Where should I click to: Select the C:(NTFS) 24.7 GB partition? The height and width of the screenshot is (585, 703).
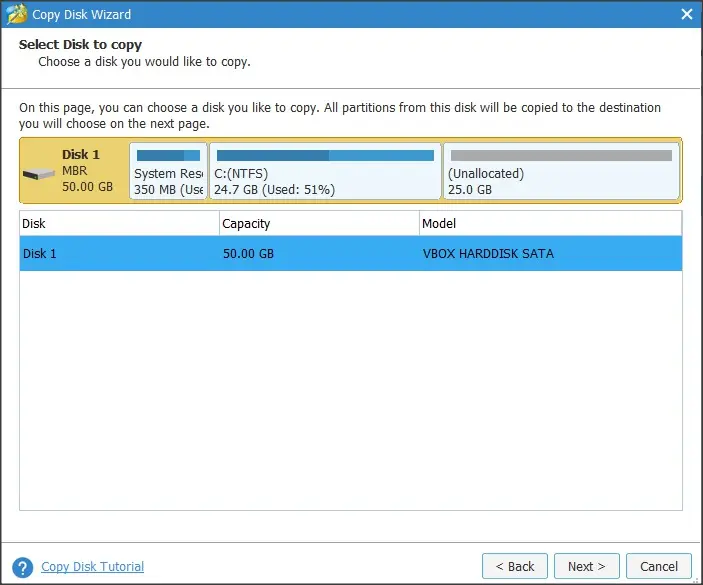(325, 170)
